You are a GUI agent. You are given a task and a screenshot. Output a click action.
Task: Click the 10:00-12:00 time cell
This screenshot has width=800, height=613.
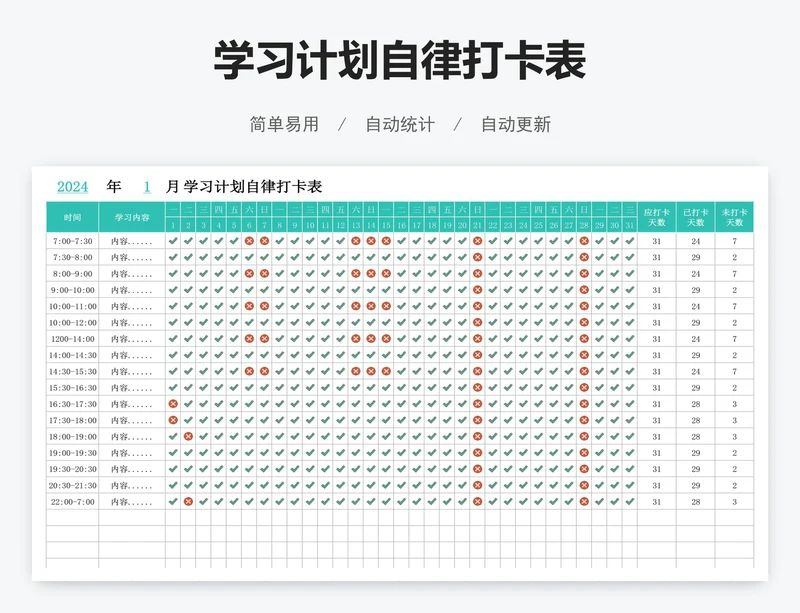coord(72,323)
